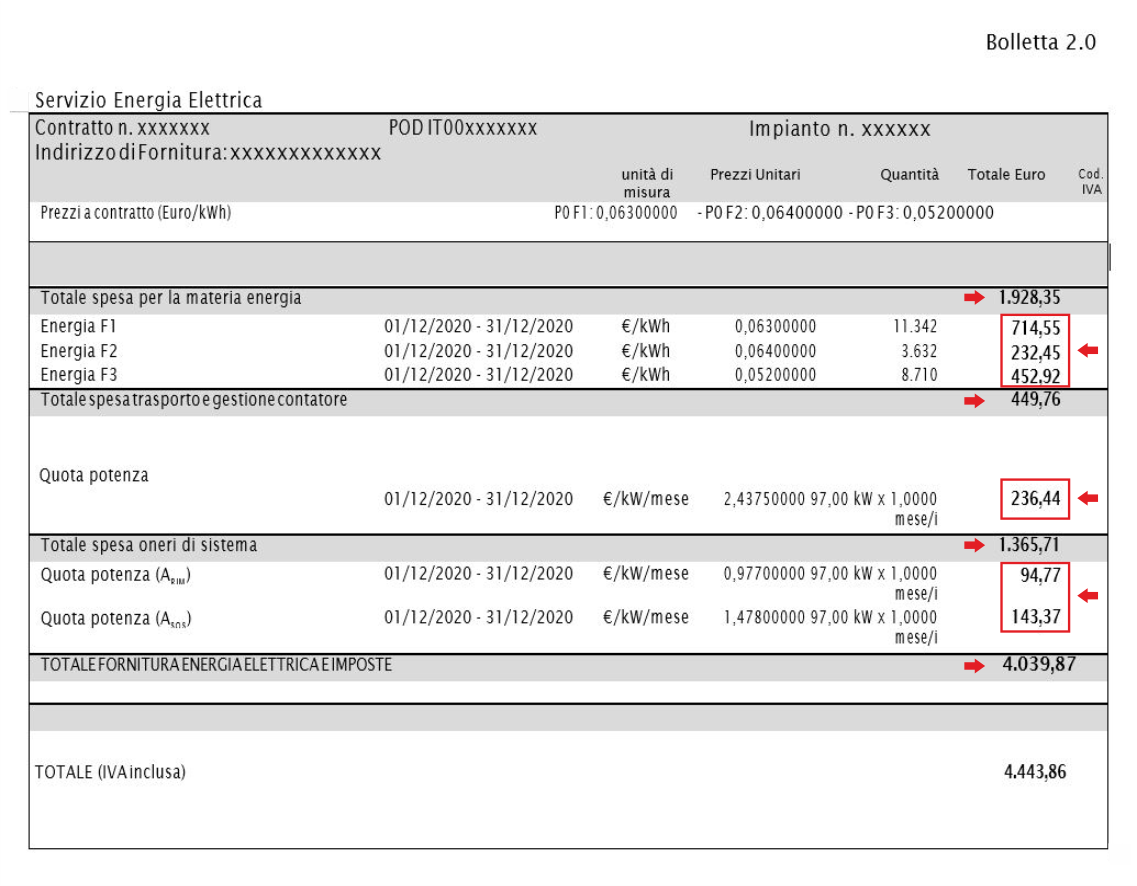
Task: Select the Servizio Energia Elettrica heading
Action: tap(148, 100)
